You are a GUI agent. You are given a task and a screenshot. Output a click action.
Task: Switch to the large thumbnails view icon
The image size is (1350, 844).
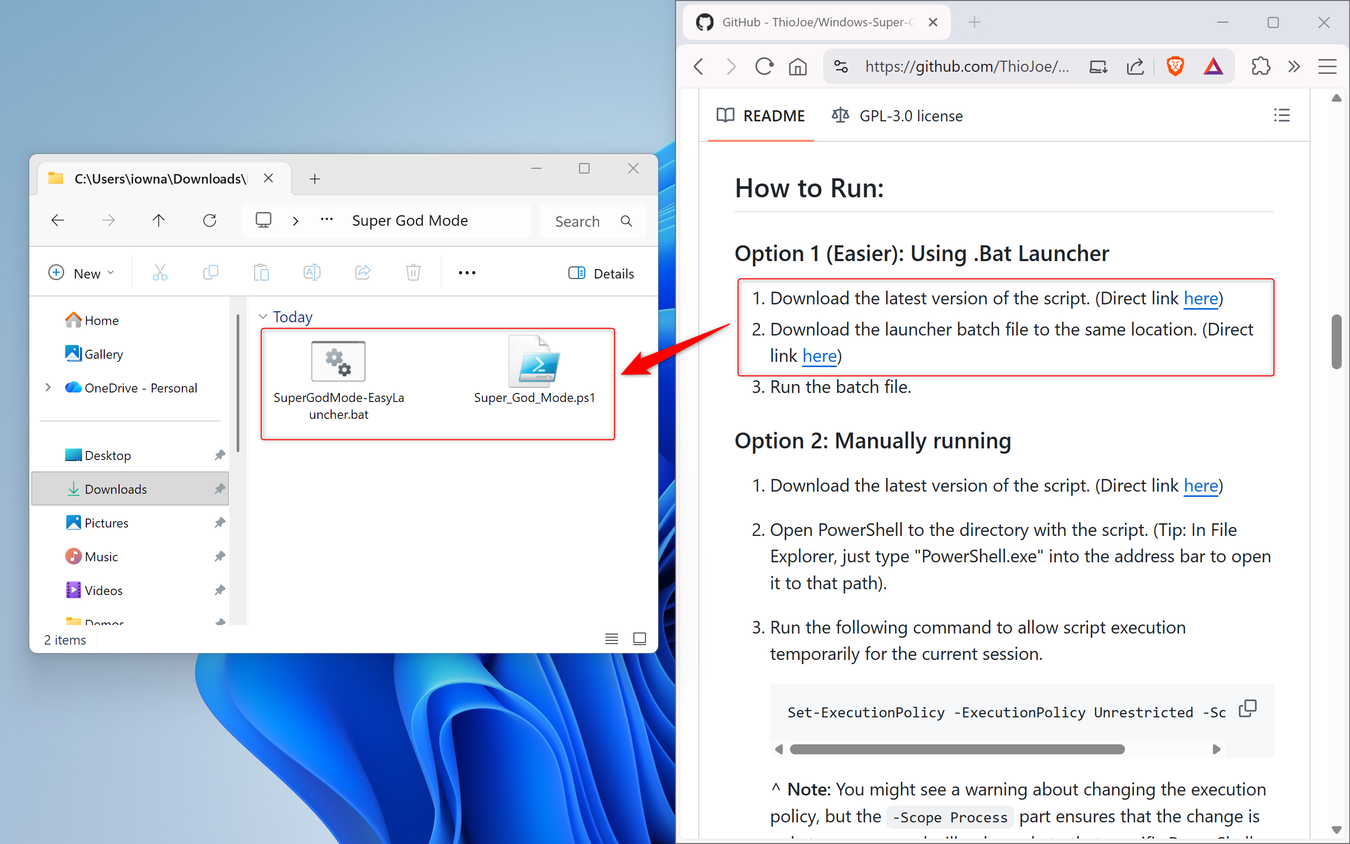(x=639, y=639)
